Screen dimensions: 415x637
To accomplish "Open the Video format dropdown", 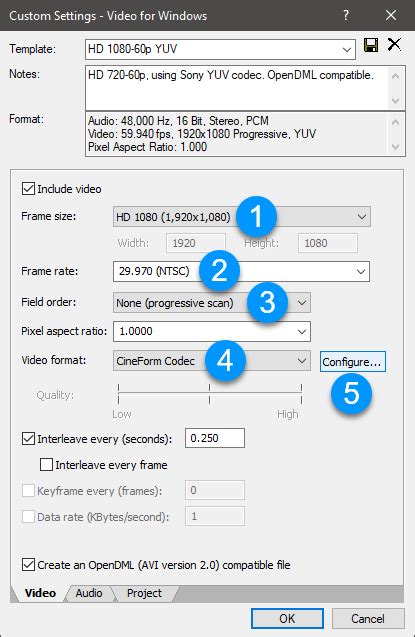I will coord(302,361).
